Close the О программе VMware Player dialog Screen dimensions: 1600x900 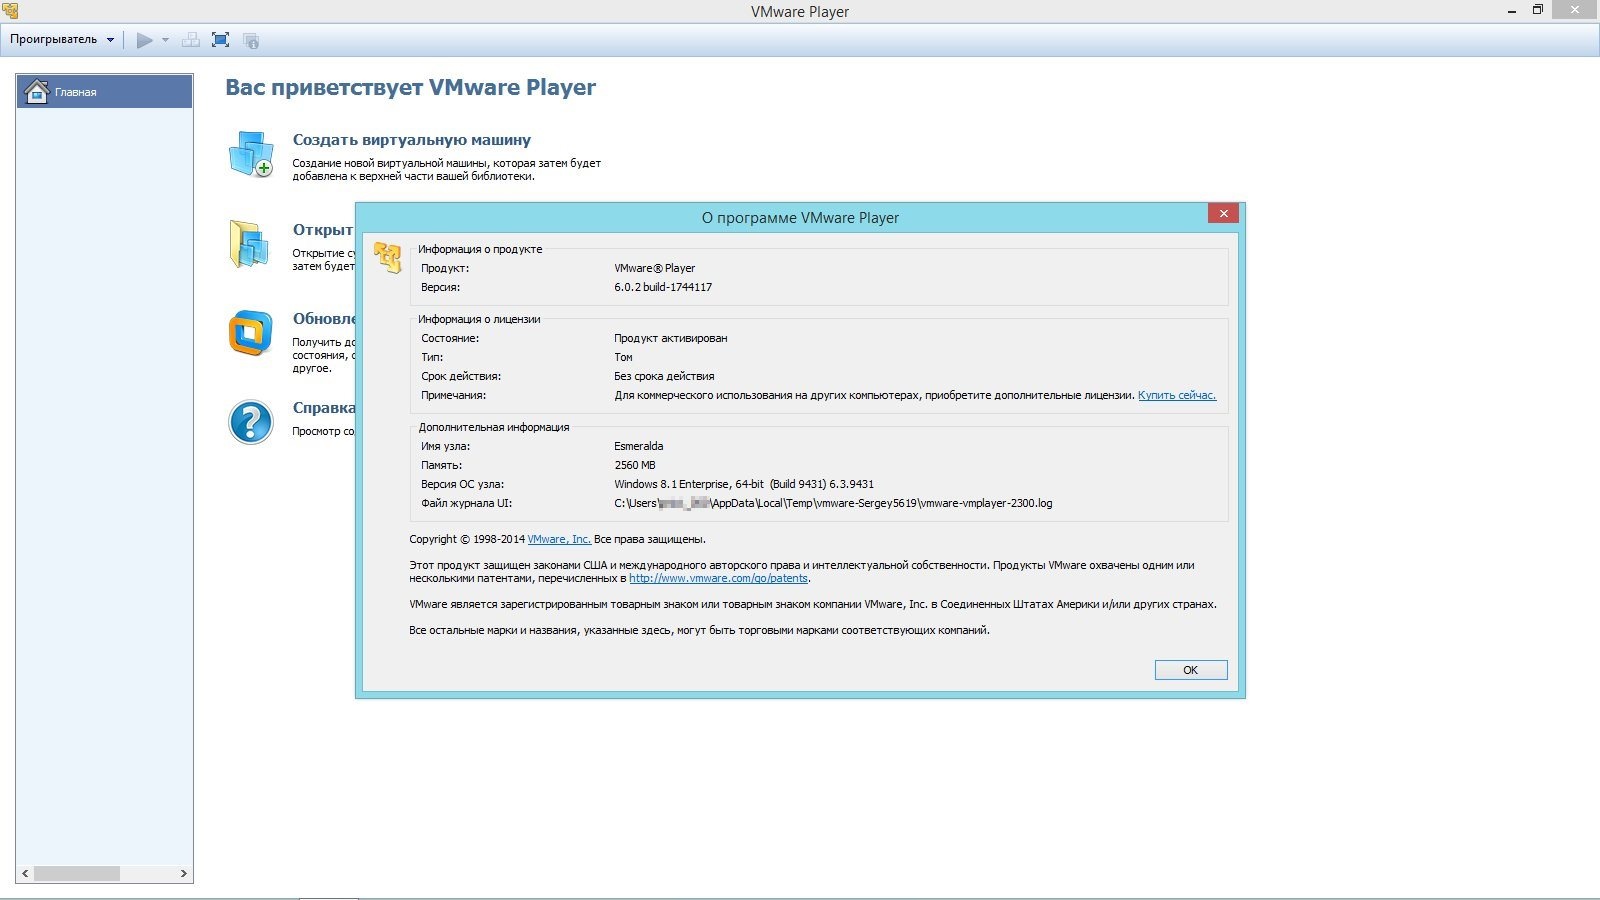[x=1223, y=213]
